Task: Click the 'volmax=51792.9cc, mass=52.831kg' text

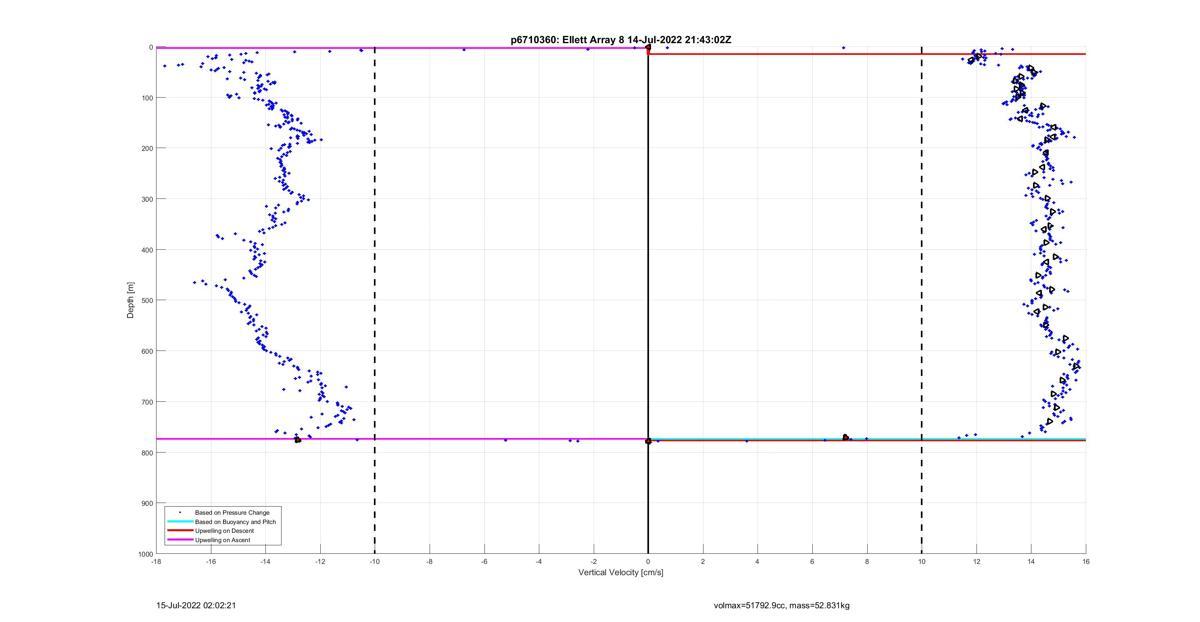Action: click(781, 605)
